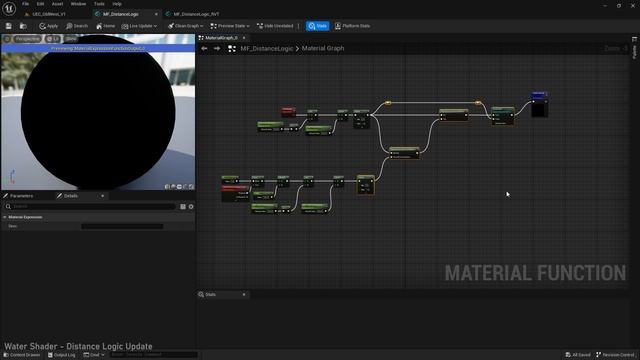This screenshot has height=360, width=640.
Task: Click the MF_DistanceLogic breadcrumb
Action: pyautogui.click(x=267, y=49)
